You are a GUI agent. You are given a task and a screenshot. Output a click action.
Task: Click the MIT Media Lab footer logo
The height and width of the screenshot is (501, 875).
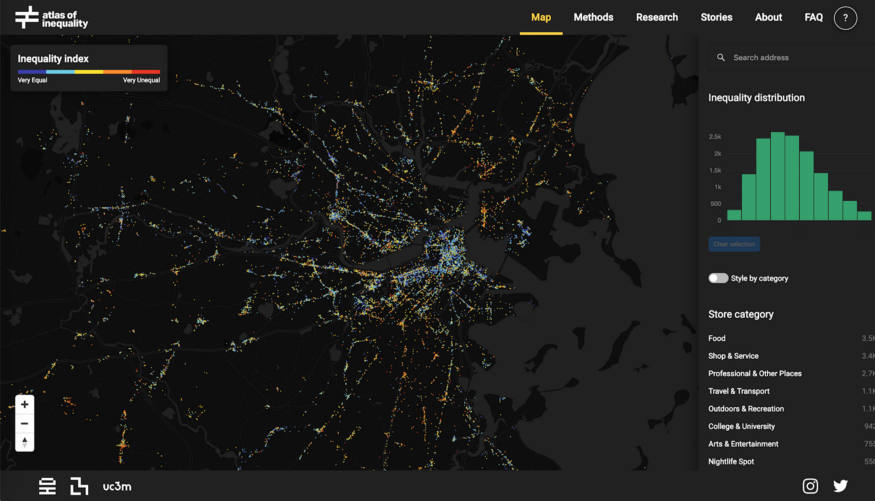[x=79, y=487]
